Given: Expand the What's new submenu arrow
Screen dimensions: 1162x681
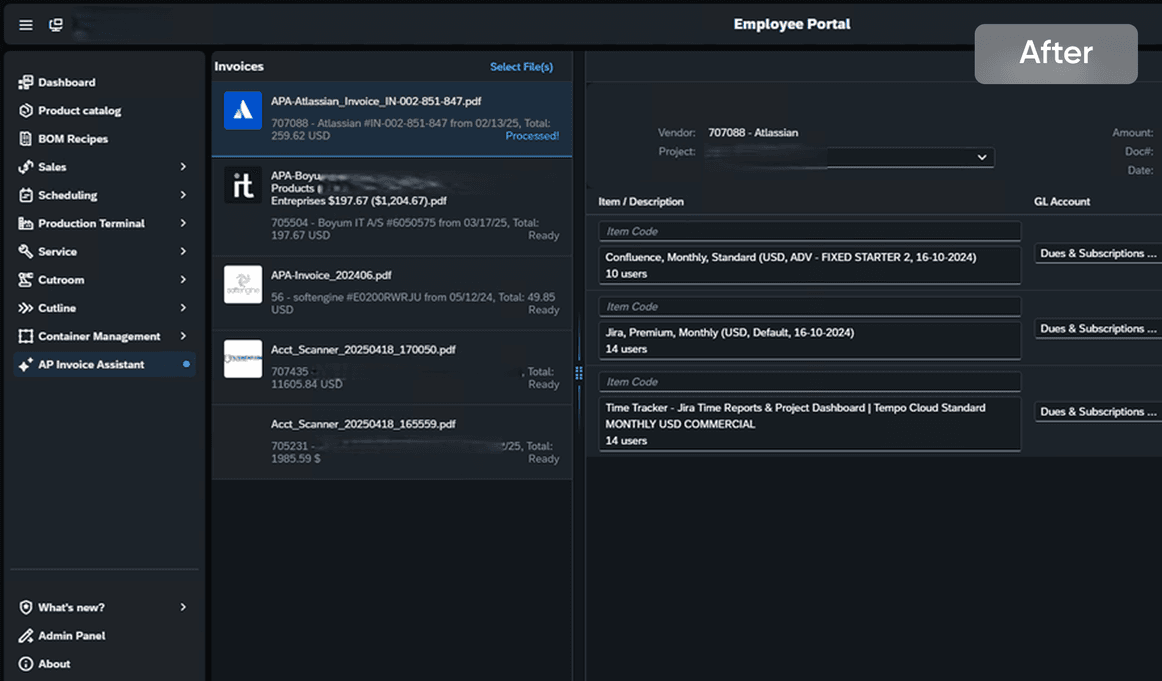Looking at the screenshot, I should (x=183, y=607).
